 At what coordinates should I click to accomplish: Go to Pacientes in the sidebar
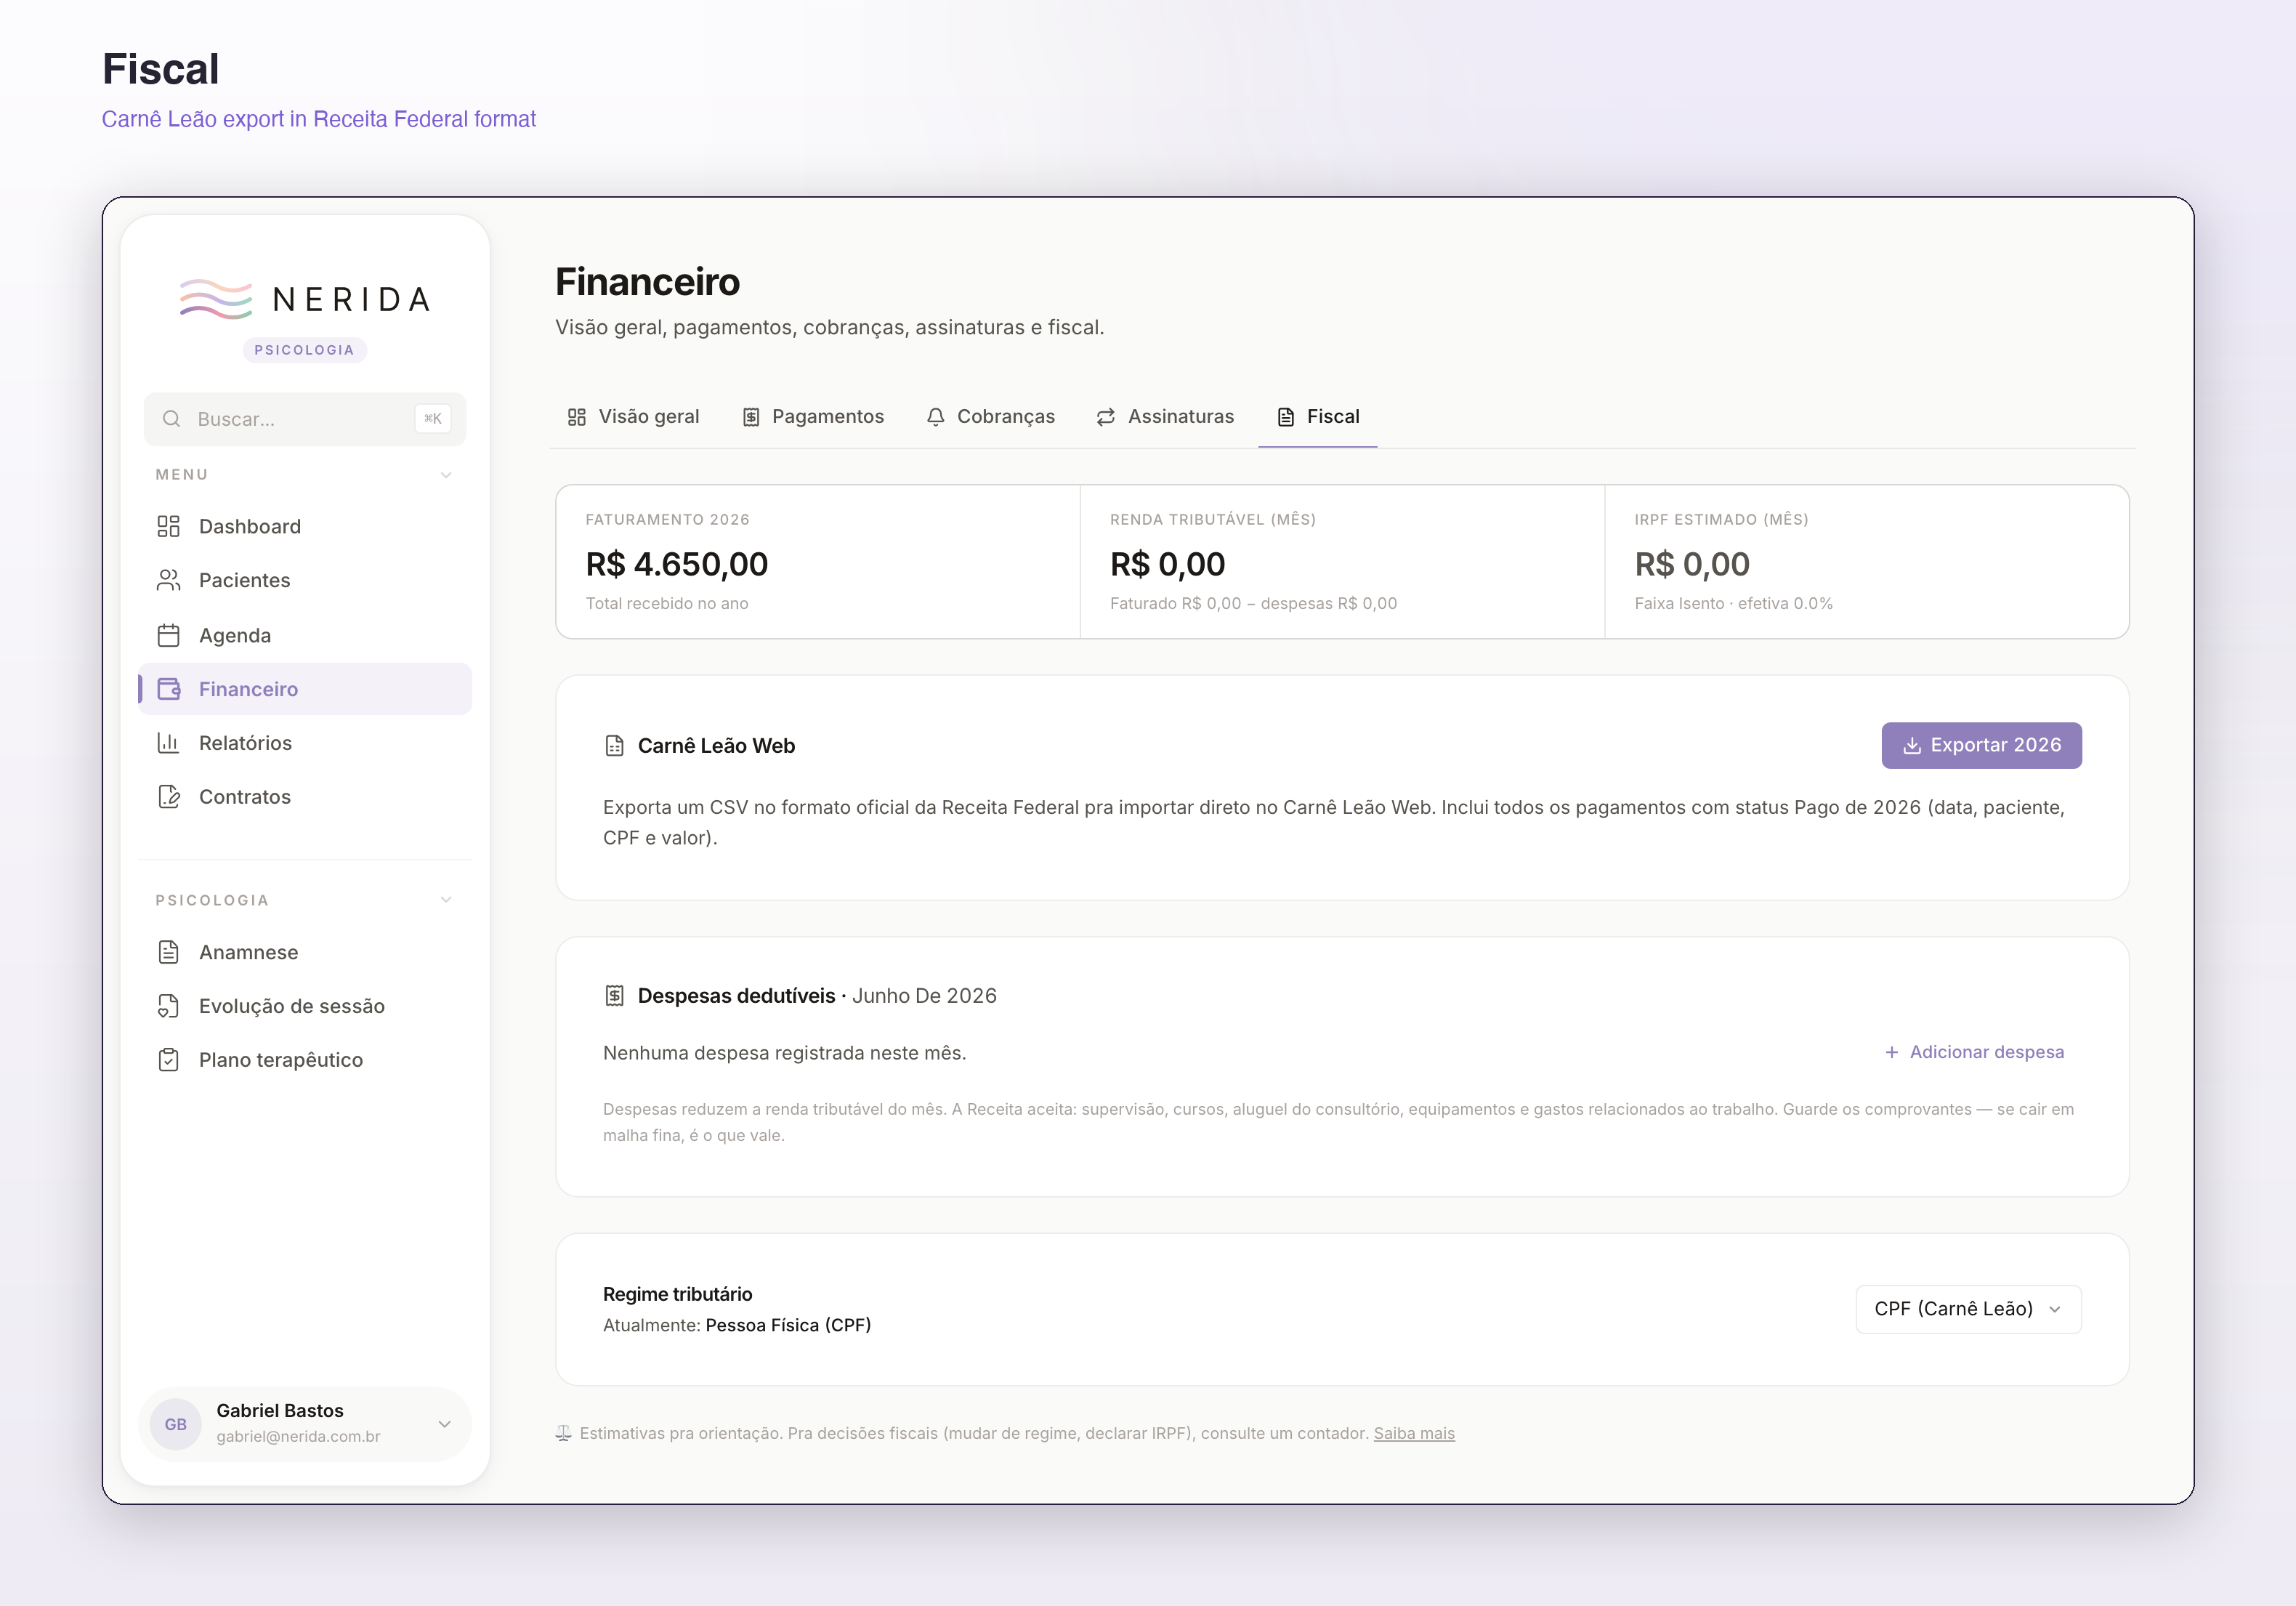pos(305,580)
